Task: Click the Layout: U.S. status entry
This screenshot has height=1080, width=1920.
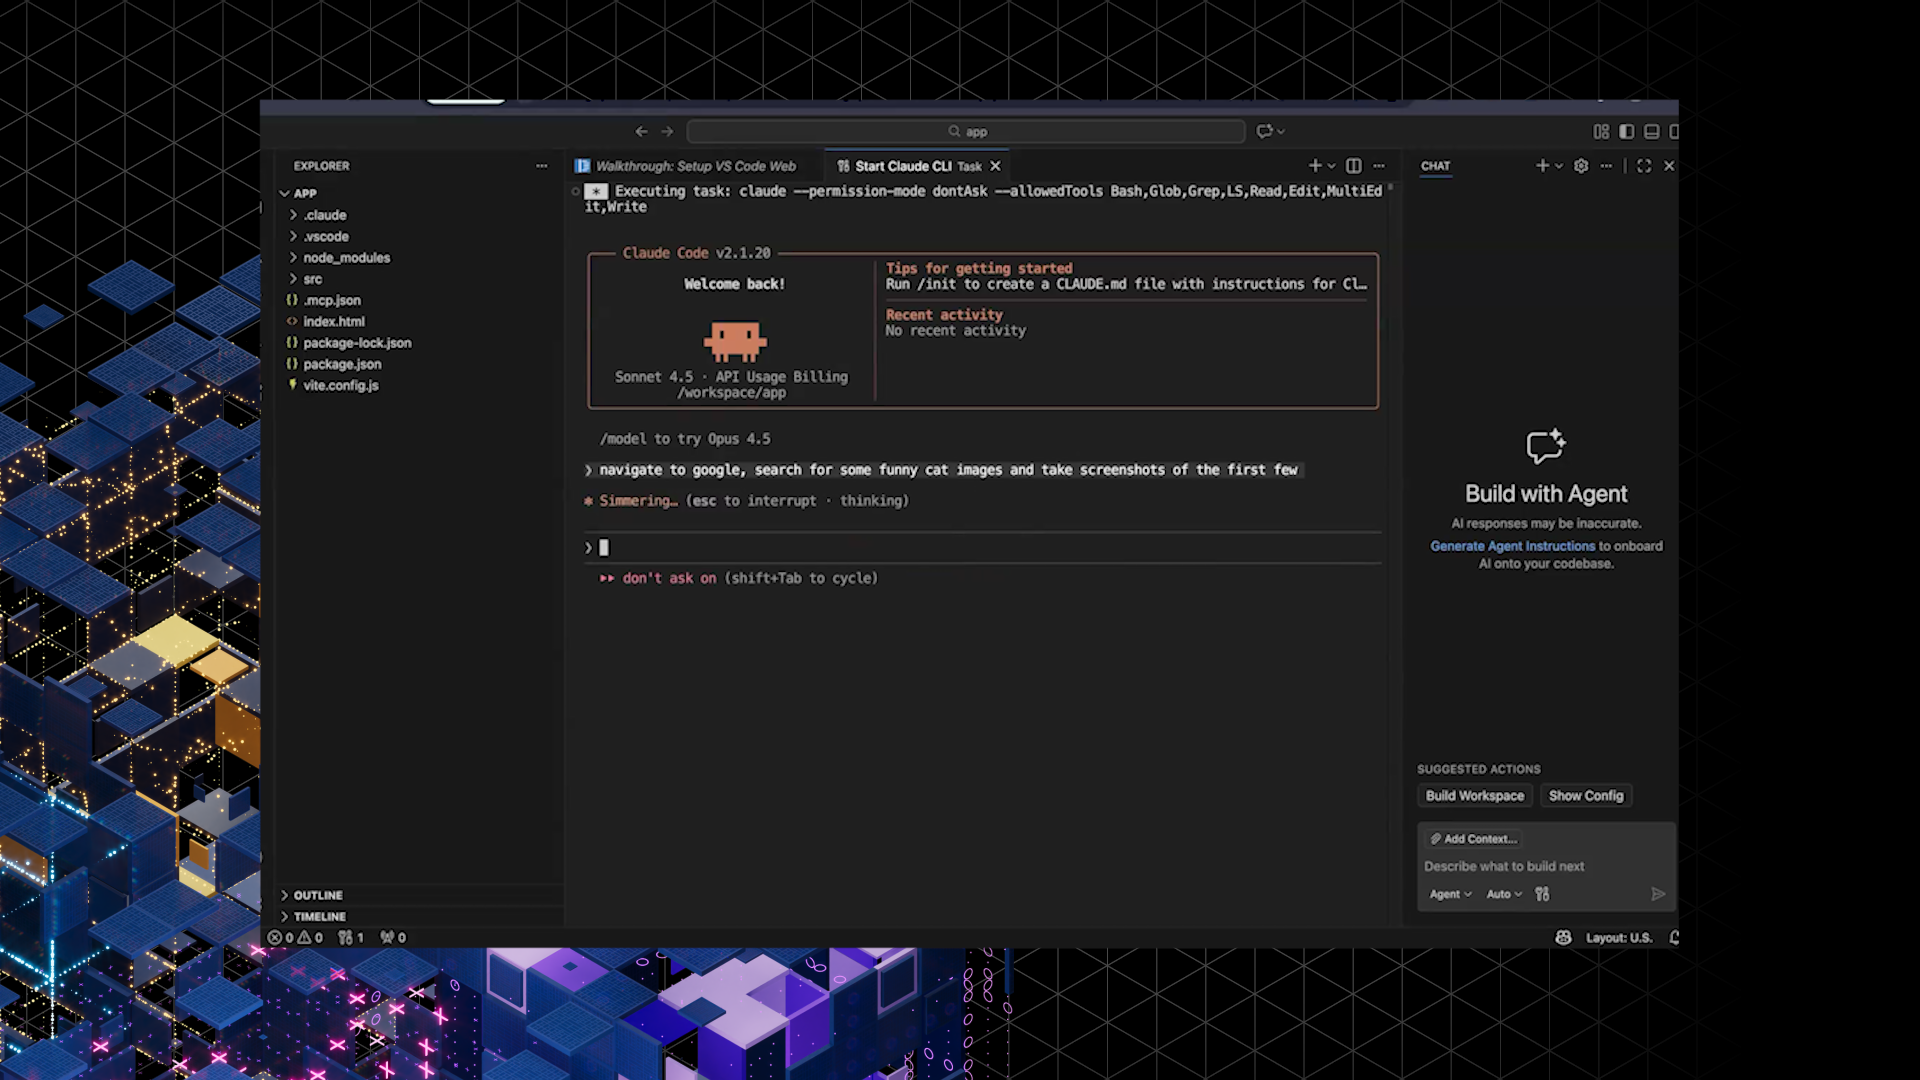Action: pyautogui.click(x=1618, y=937)
